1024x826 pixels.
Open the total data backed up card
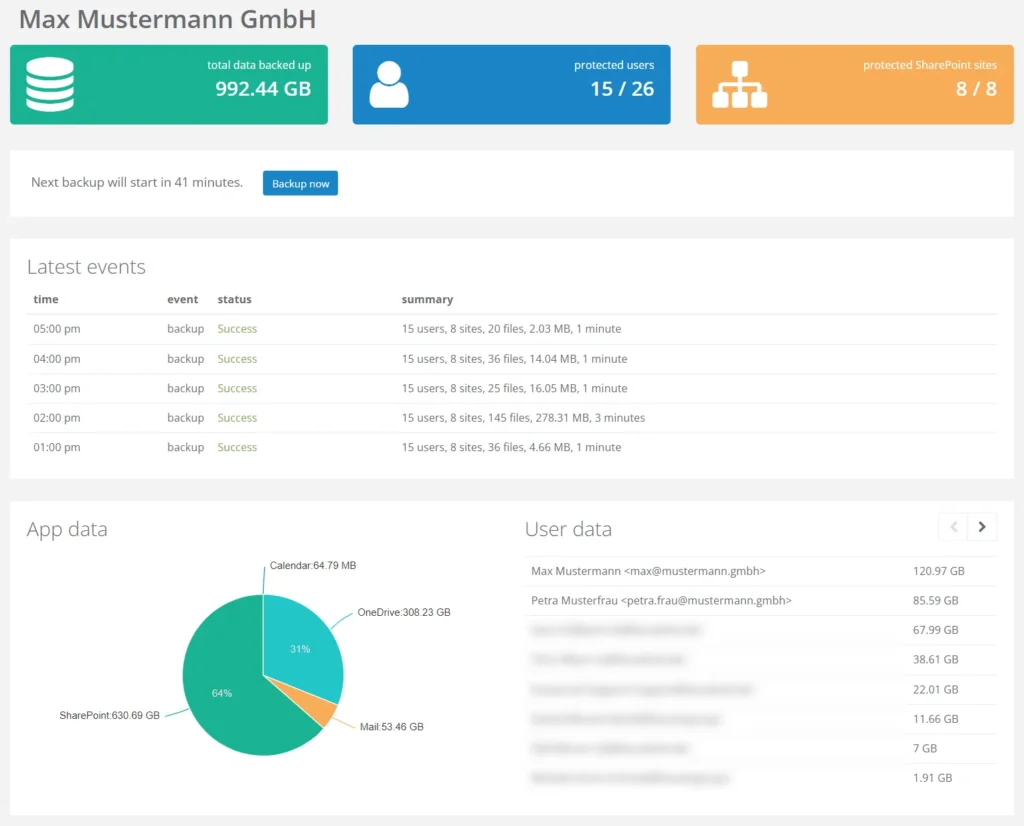pyautogui.click(x=169, y=85)
